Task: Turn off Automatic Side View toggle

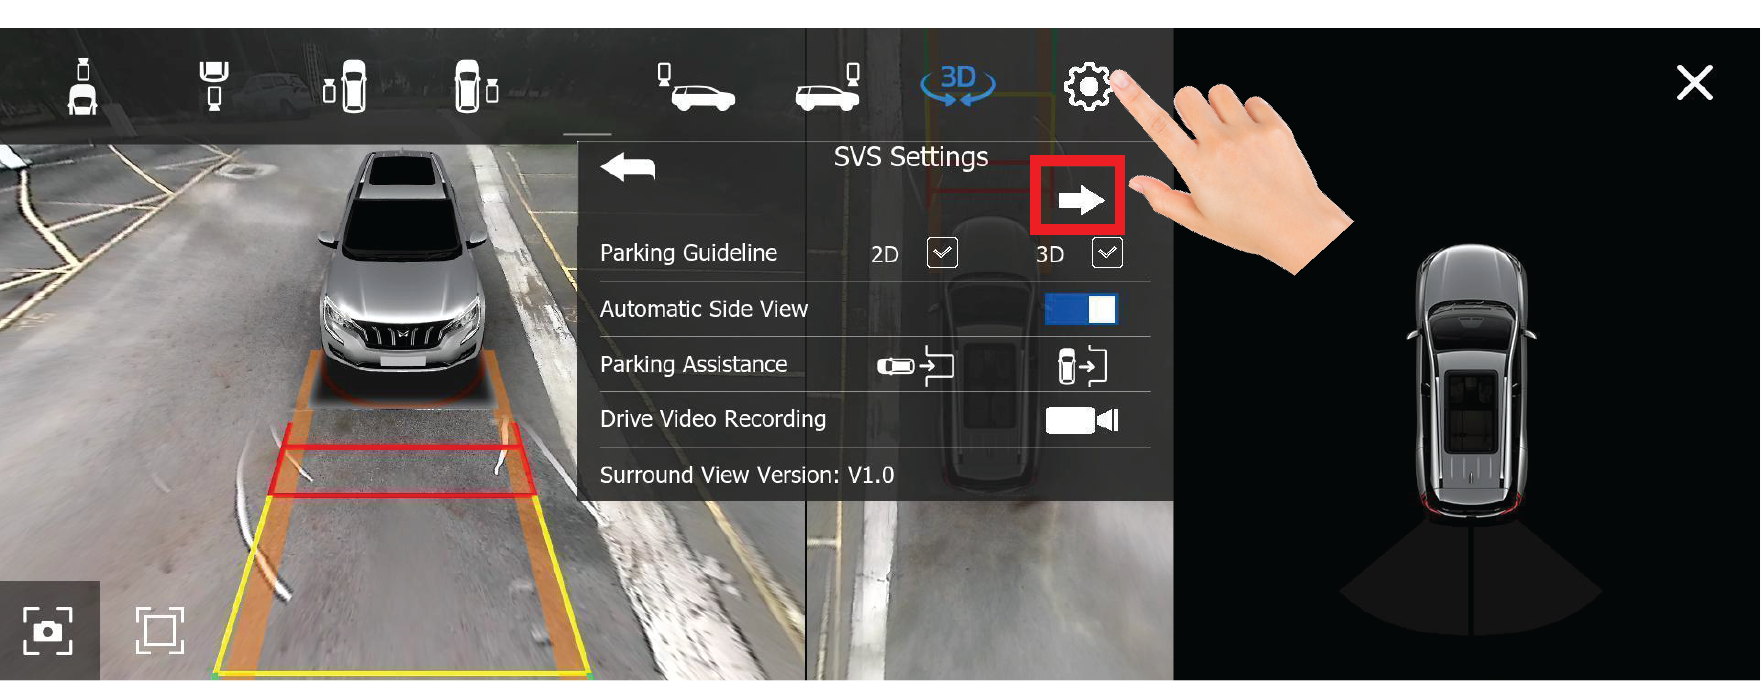Action: [x=1081, y=309]
